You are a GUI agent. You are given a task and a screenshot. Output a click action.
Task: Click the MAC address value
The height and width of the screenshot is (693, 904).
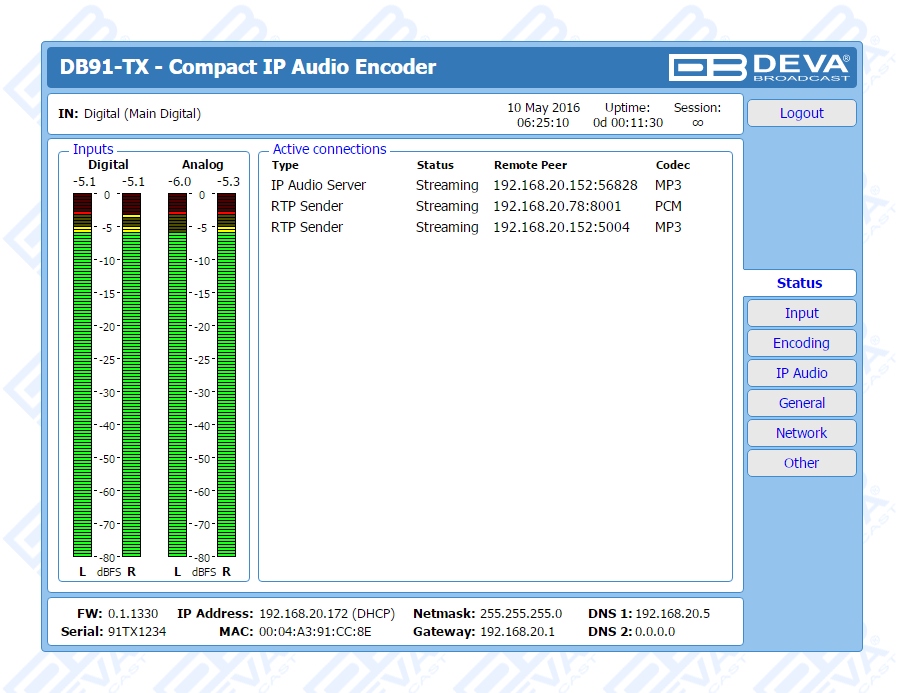tap(315, 631)
